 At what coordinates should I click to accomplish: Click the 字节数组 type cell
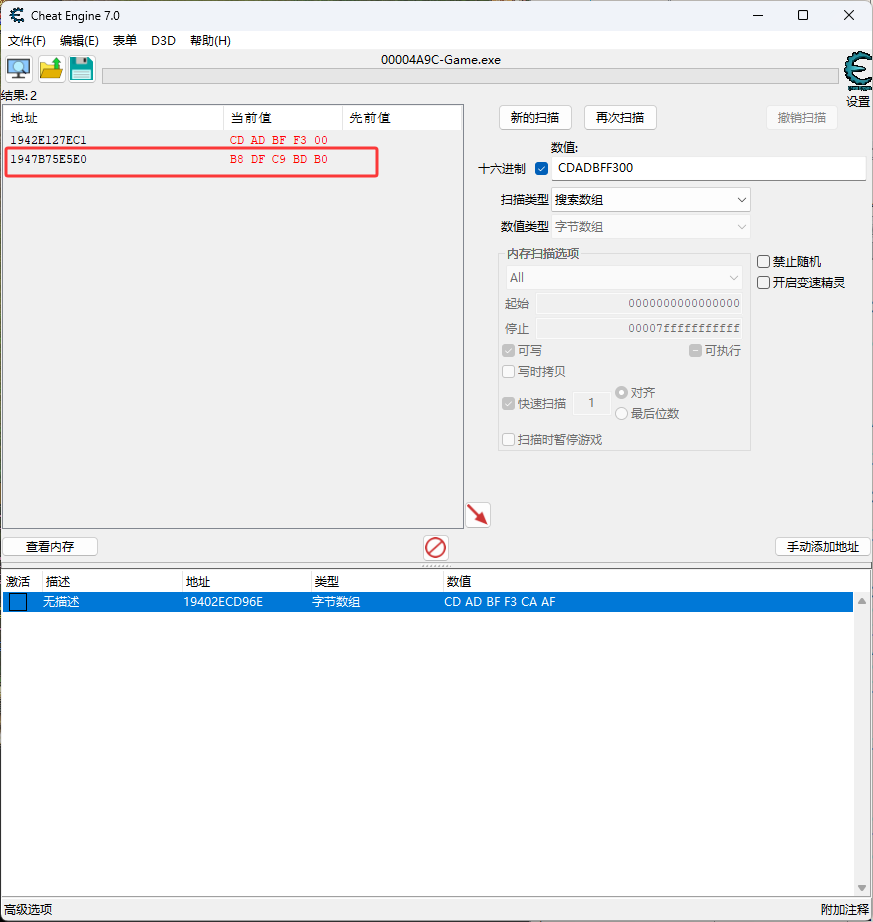click(x=336, y=602)
